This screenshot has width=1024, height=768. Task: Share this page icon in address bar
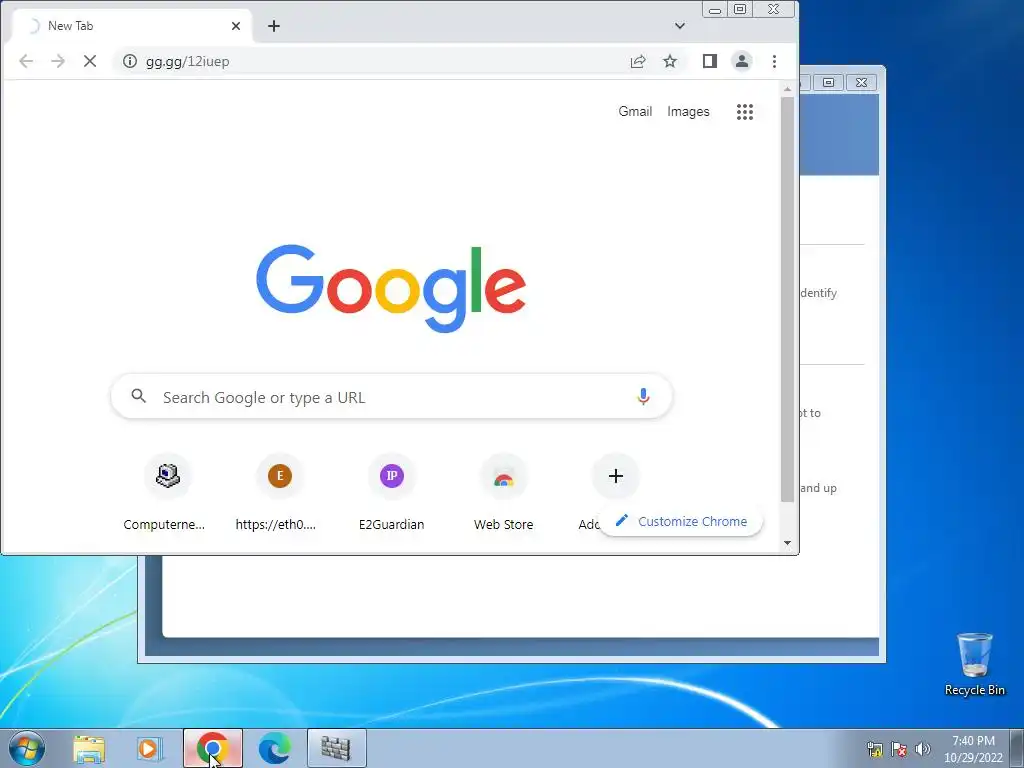tap(638, 61)
